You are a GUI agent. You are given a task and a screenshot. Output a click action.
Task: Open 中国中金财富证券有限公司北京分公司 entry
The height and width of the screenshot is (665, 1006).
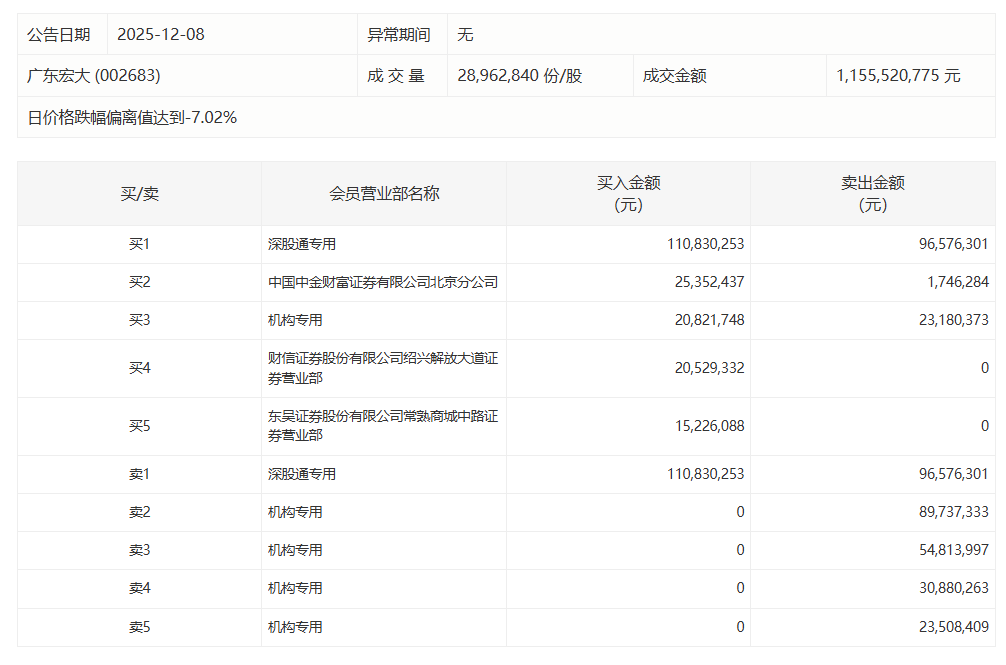(383, 283)
